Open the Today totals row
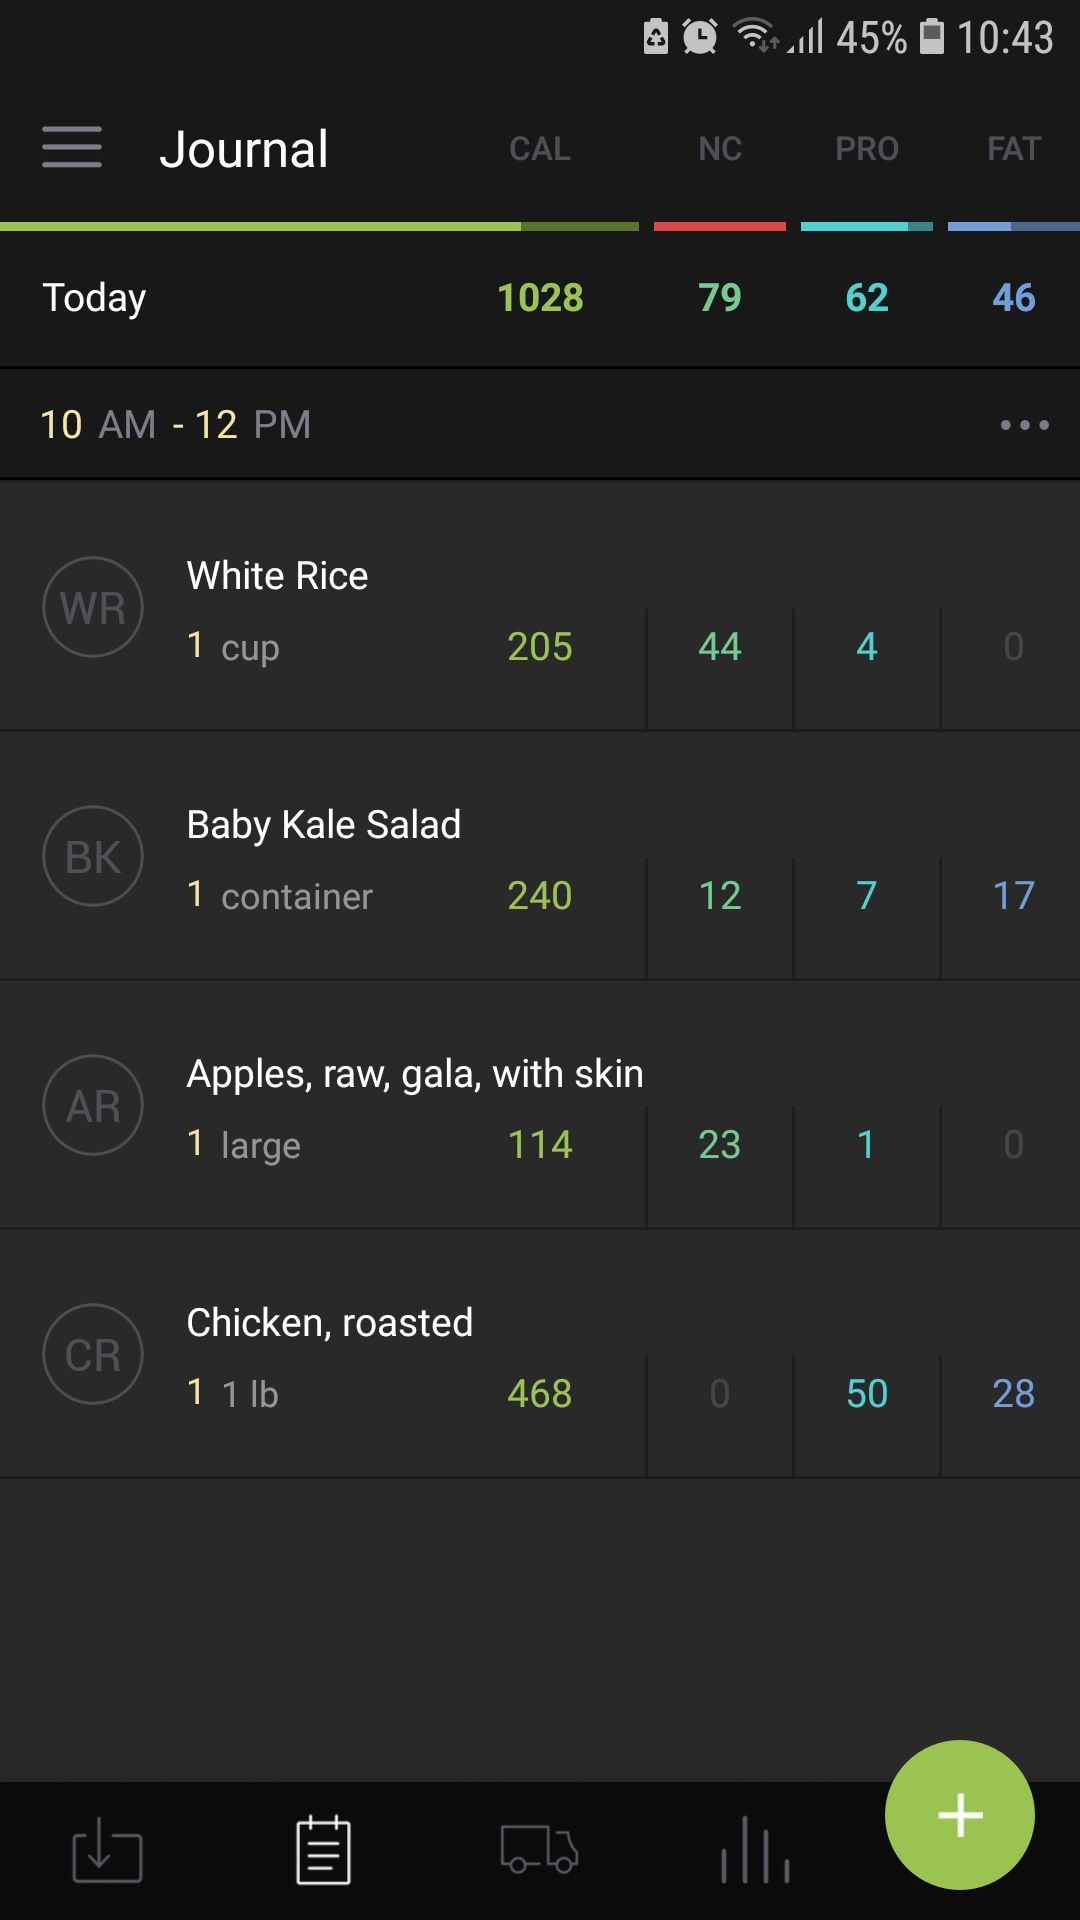 [x=94, y=298]
